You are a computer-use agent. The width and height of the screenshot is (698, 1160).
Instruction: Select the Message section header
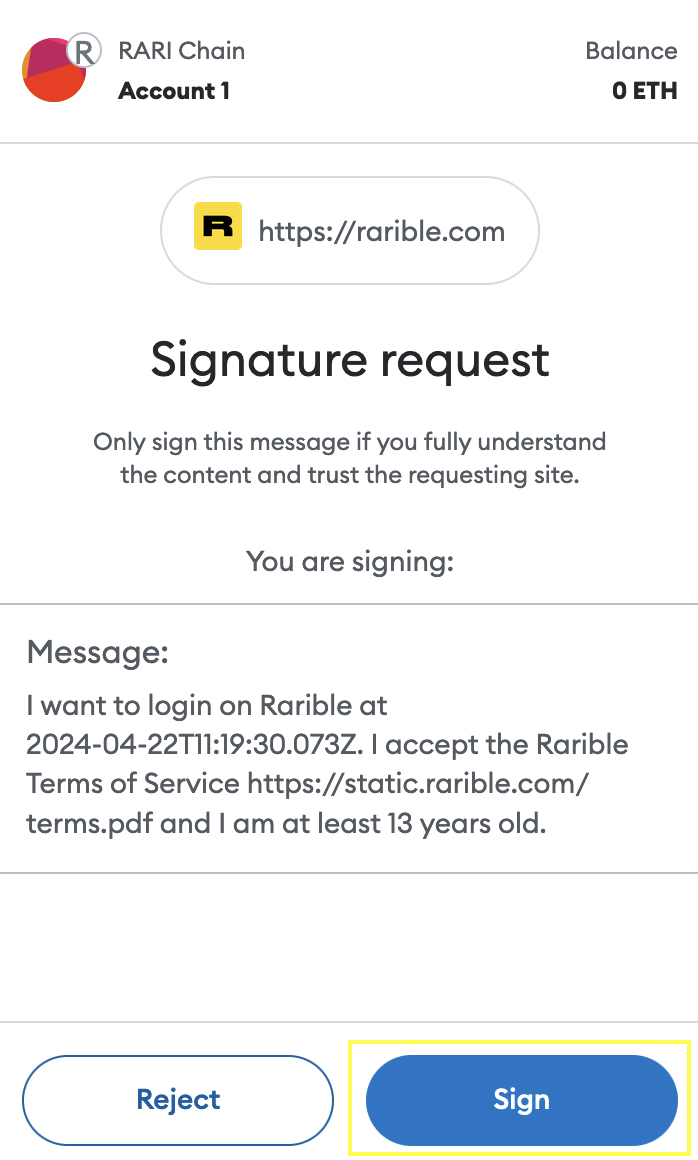tap(96, 652)
